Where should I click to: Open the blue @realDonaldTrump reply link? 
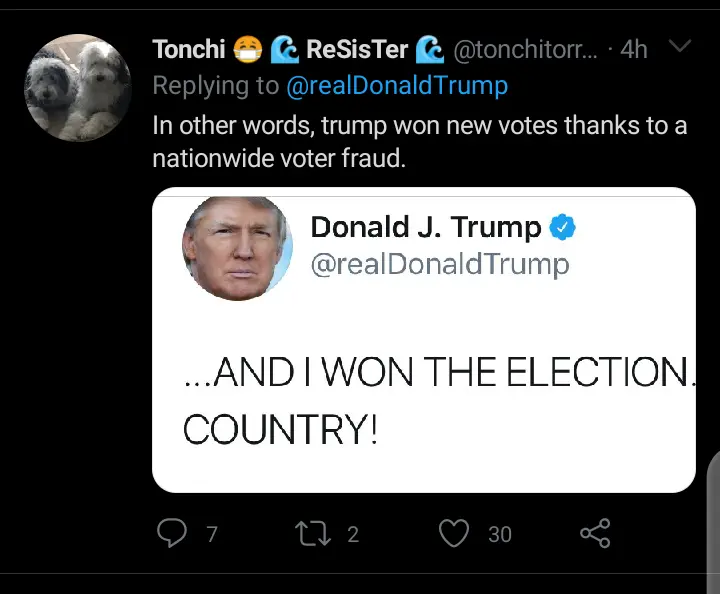click(x=397, y=86)
